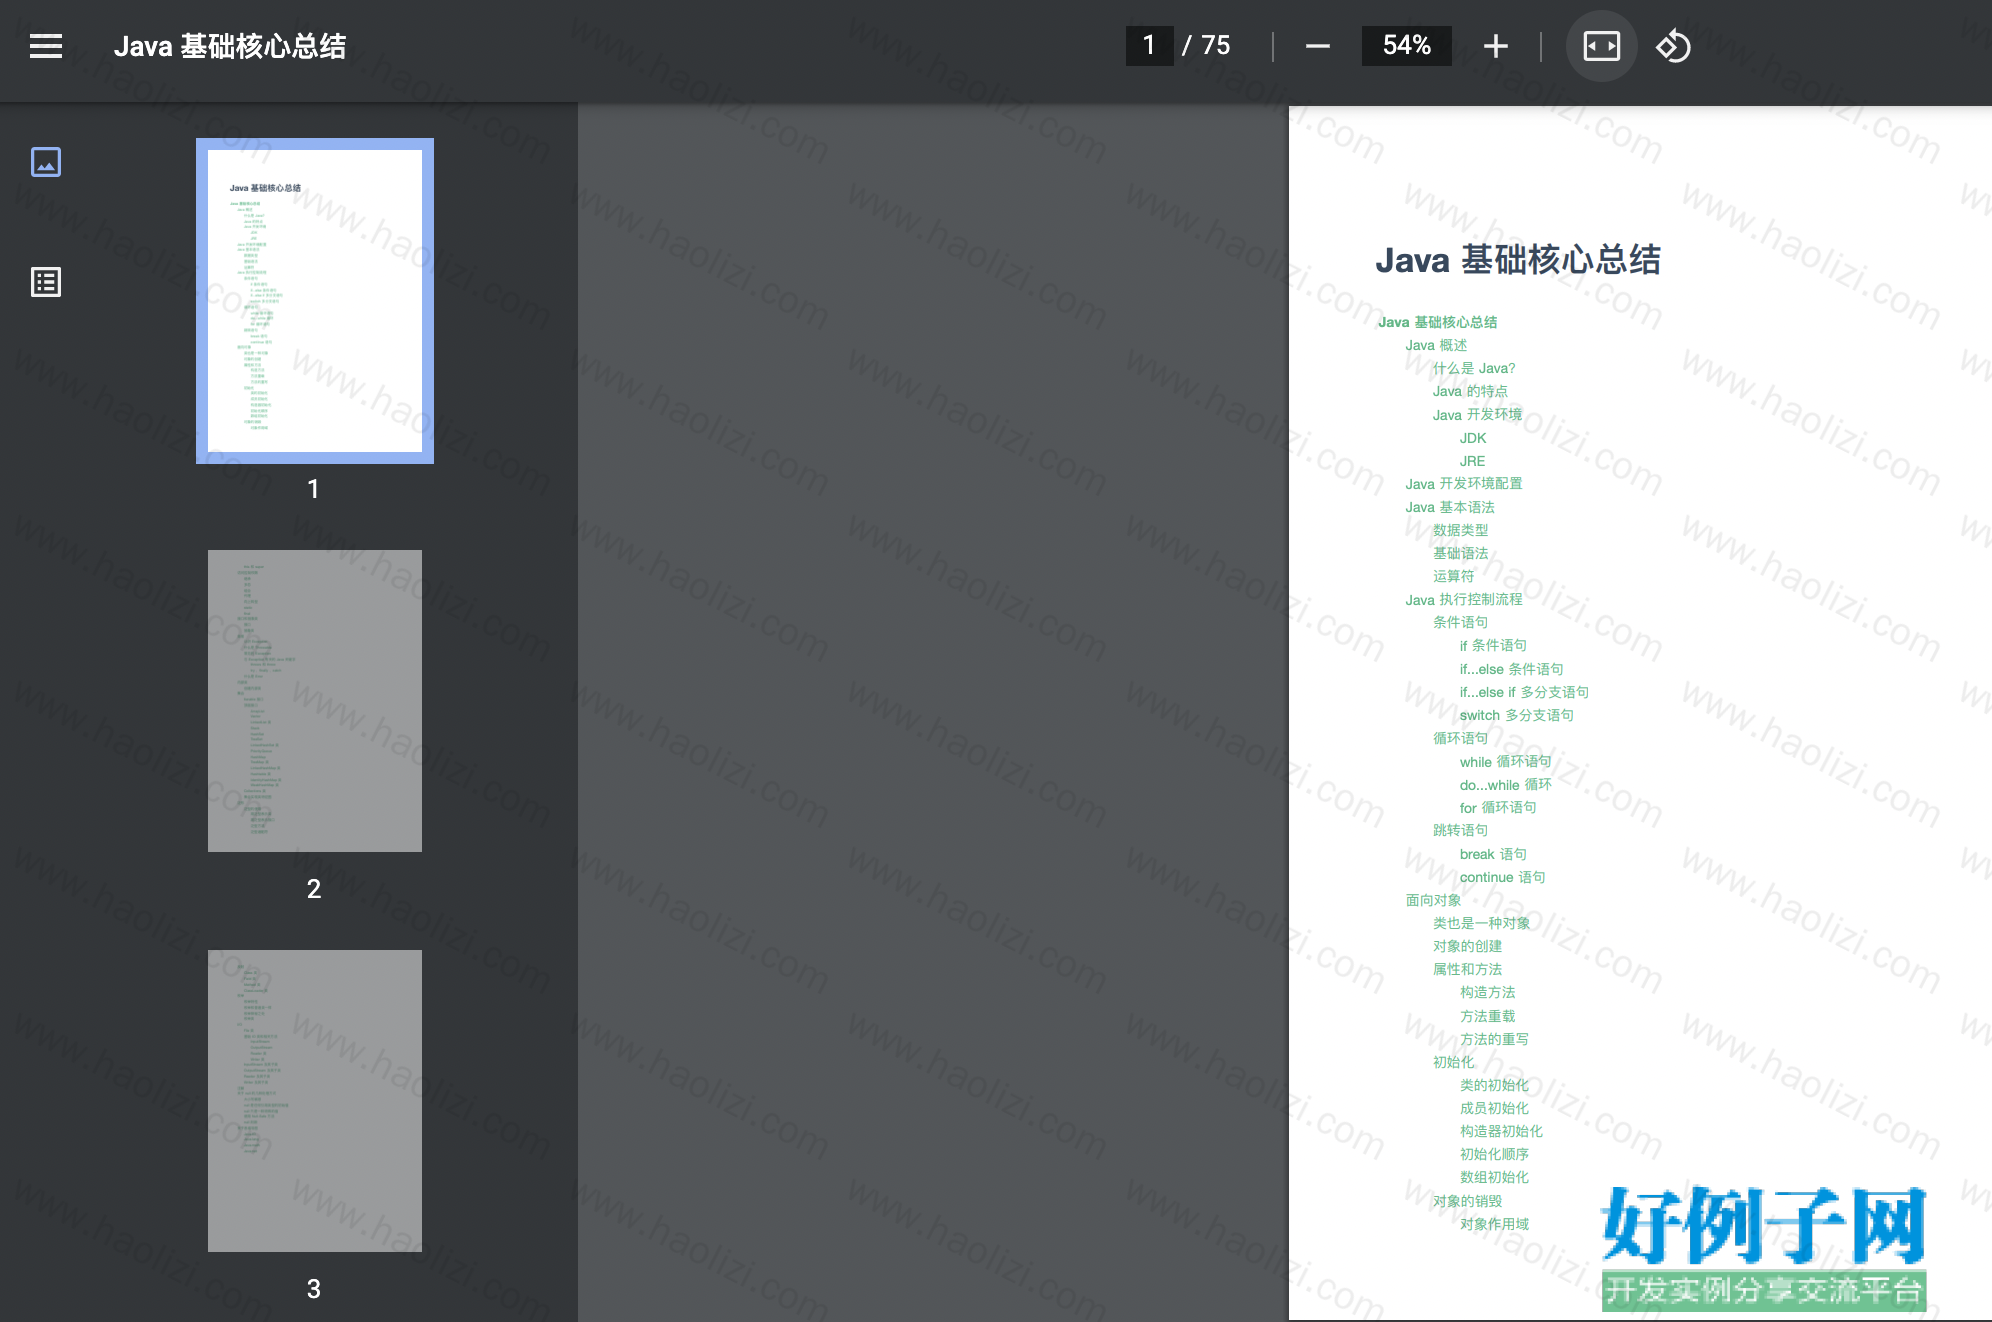
Task: Open the 'Java 基本语法' link
Action: click(1450, 507)
